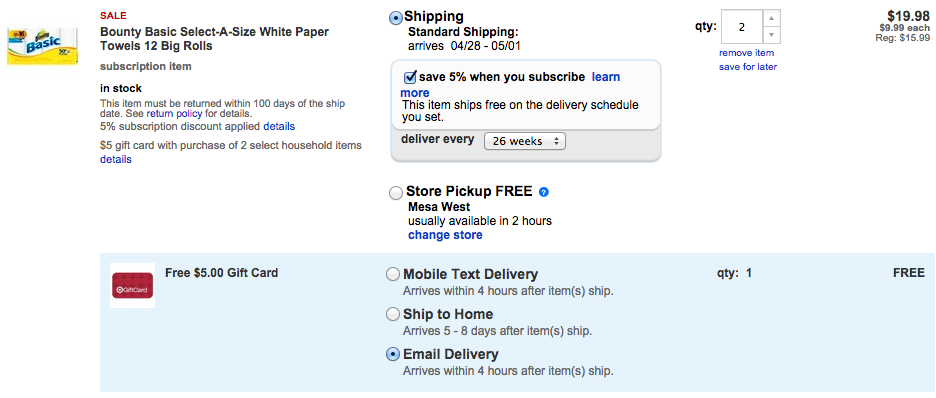Decrease quantity with the down arrow
936x398 pixels.
[772, 35]
